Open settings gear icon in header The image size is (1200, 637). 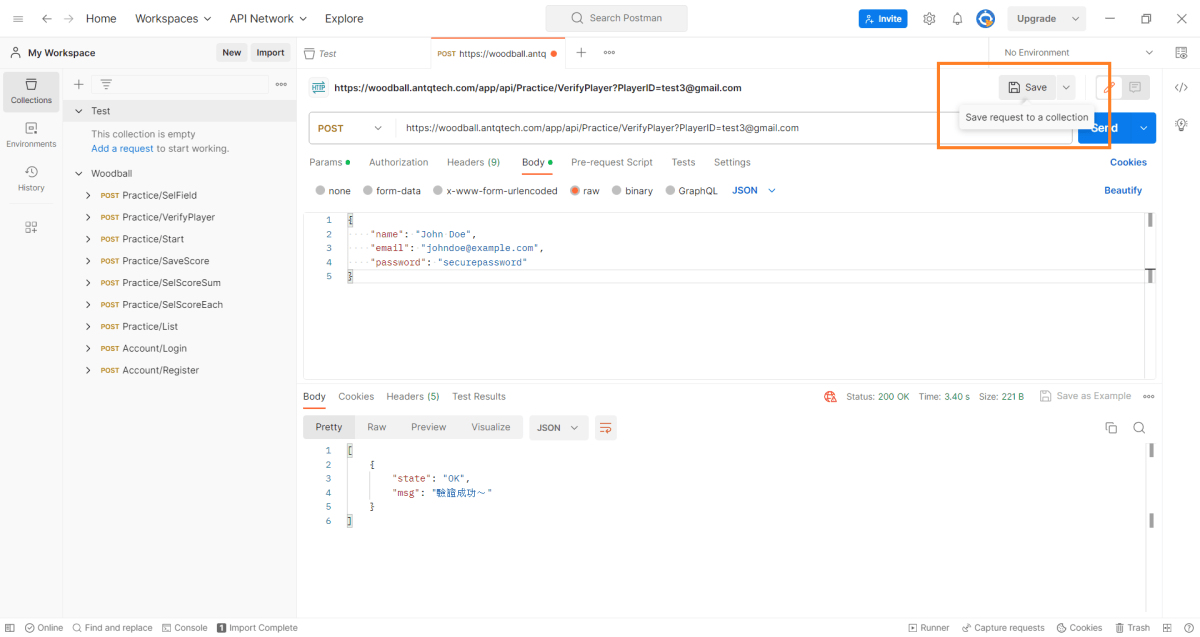pyautogui.click(x=929, y=18)
